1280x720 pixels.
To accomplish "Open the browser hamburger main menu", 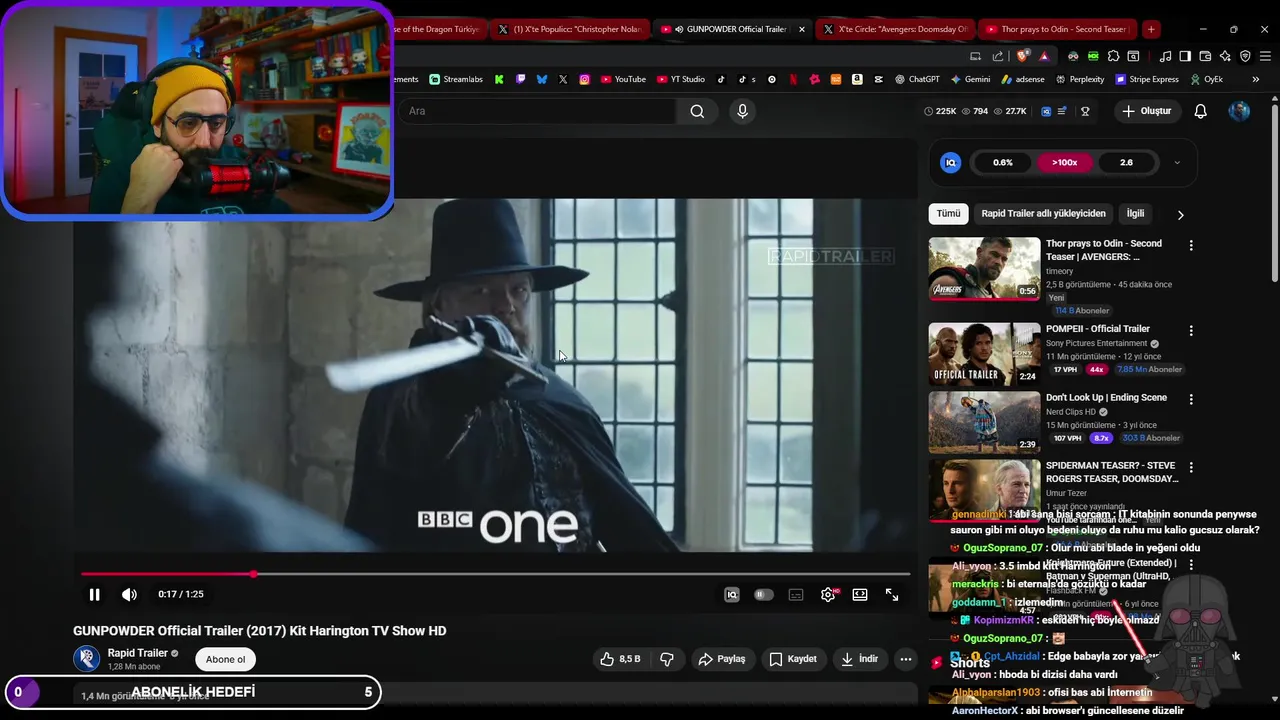I will 1265,56.
